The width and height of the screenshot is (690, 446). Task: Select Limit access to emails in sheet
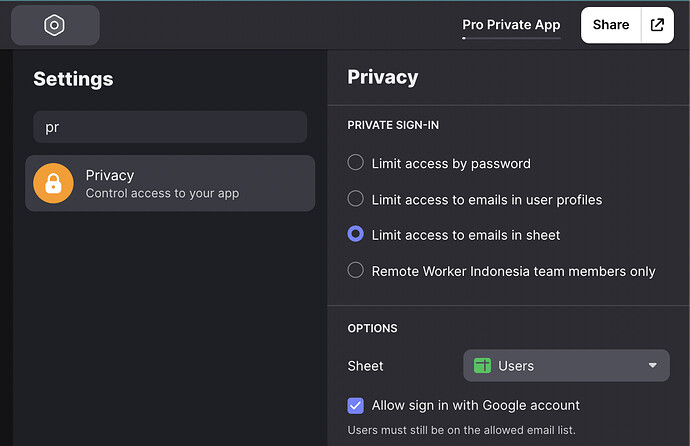[355, 235]
